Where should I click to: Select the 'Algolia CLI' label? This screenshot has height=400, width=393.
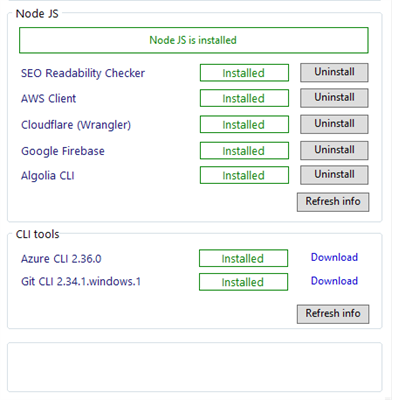(48, 176)
